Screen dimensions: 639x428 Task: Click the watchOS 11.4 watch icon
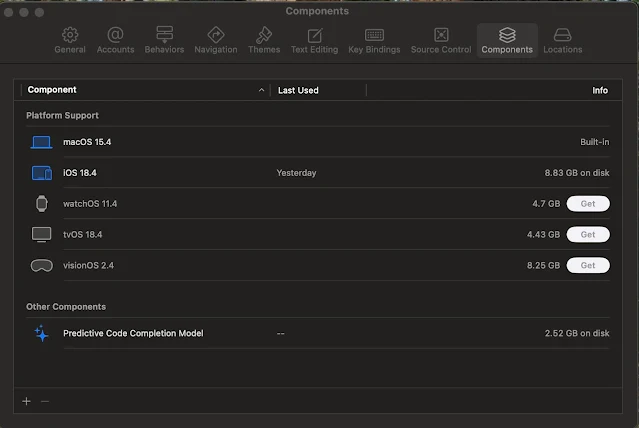(42, 203)
